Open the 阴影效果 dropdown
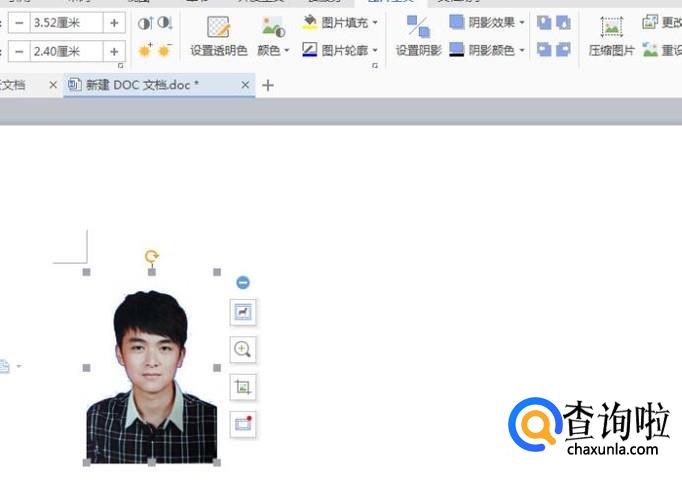 (x=487, y=22)
